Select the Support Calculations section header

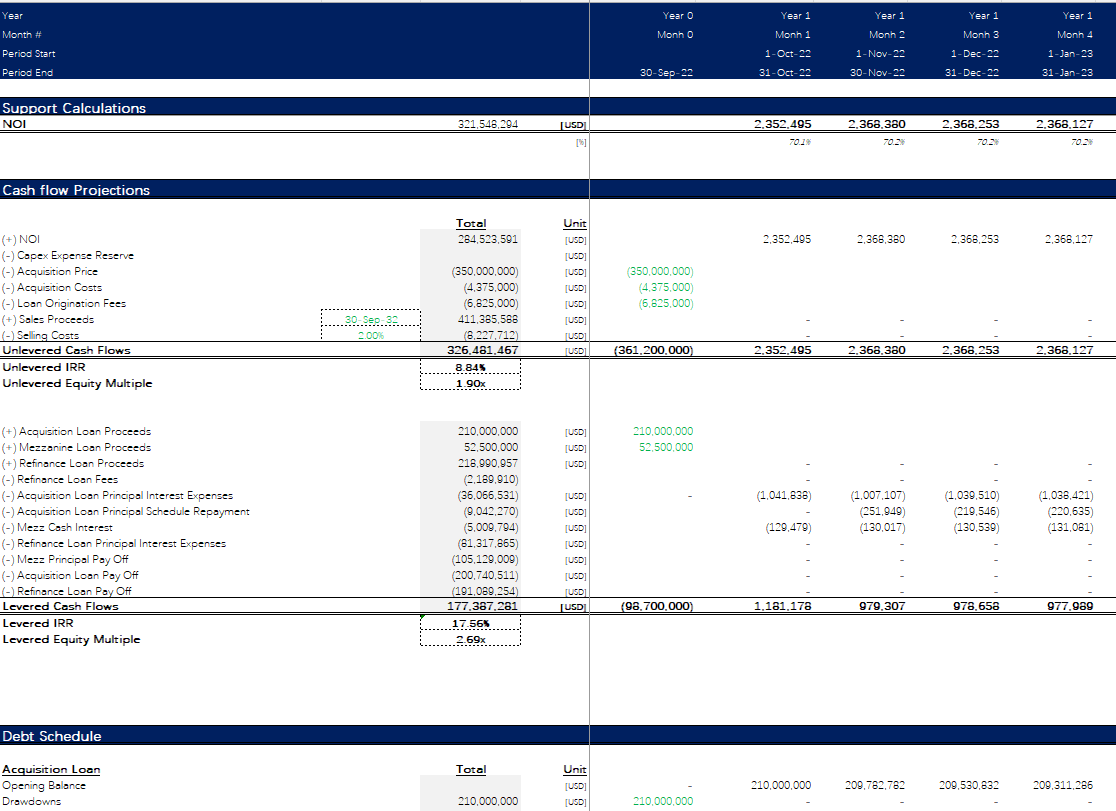(74, 108)
